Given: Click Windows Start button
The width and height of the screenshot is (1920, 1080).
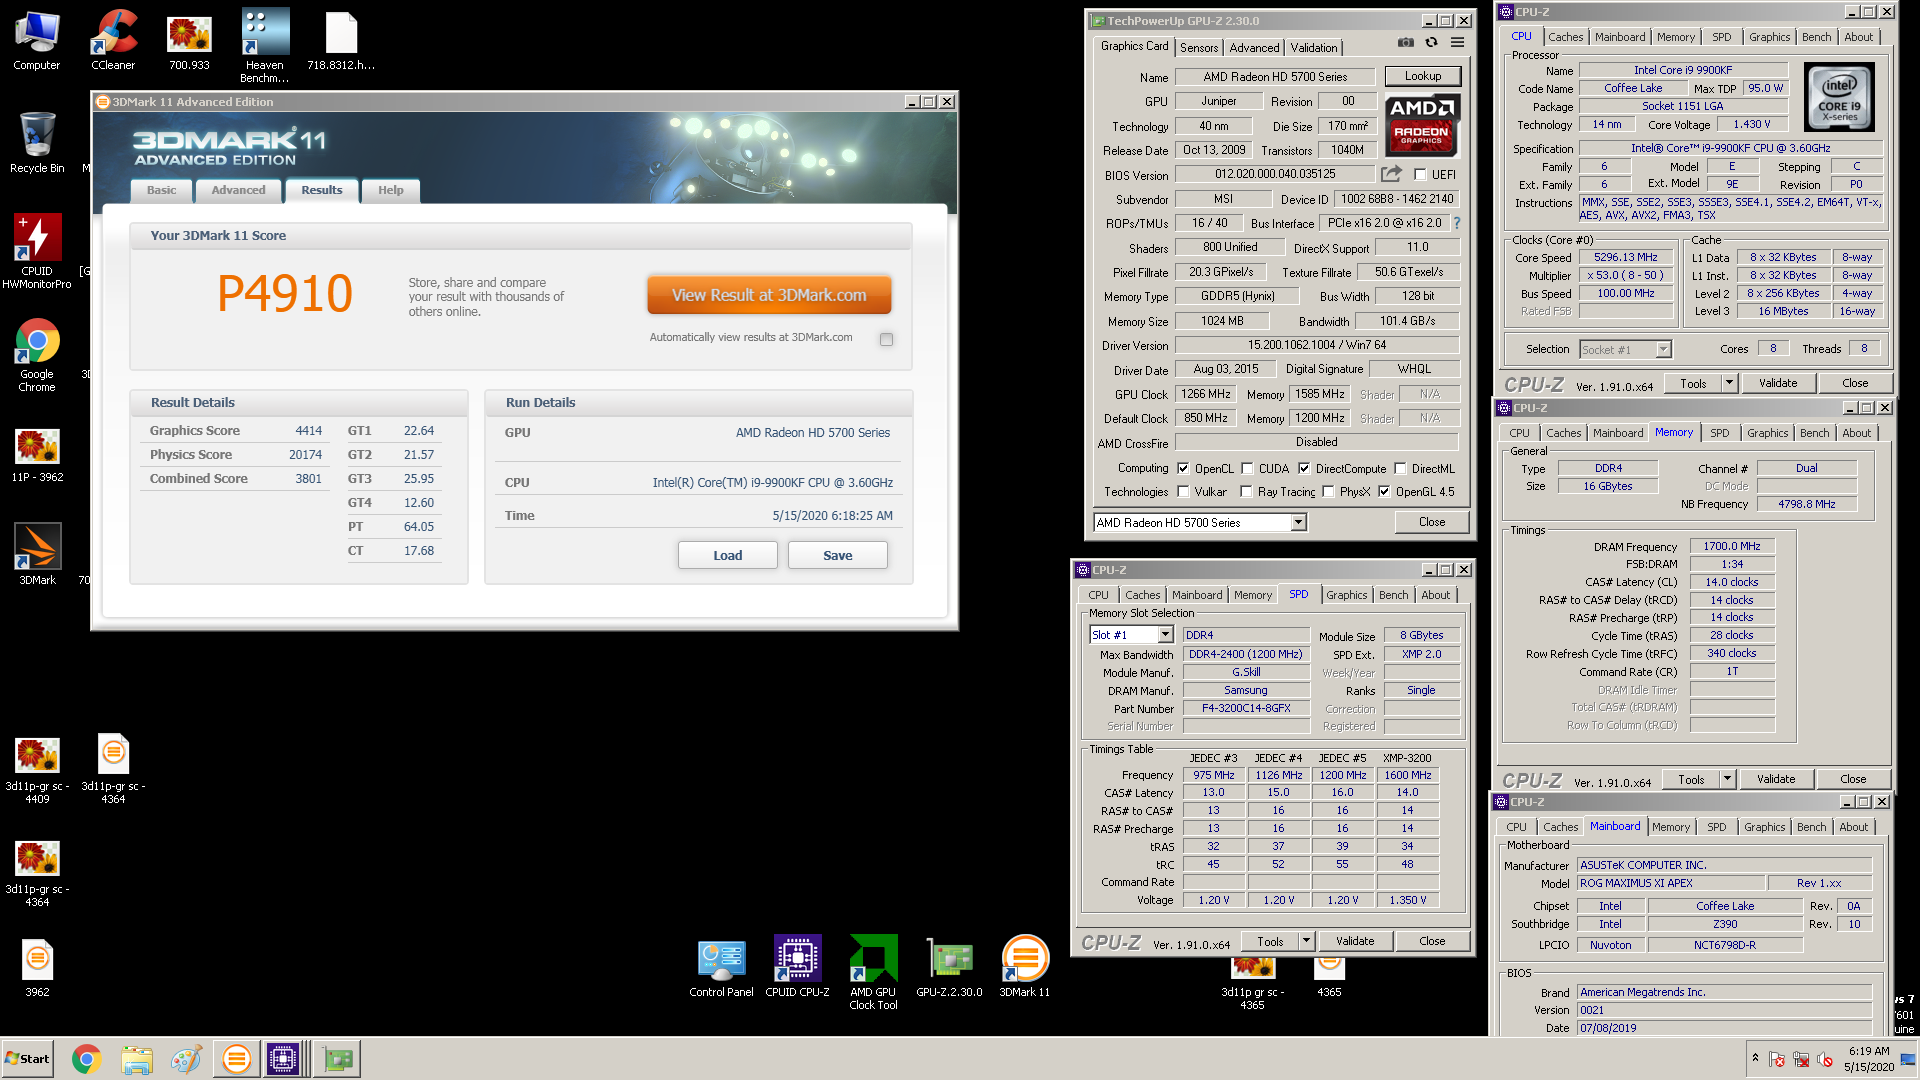Looking at the screenshot, I should coord(27,1059).
